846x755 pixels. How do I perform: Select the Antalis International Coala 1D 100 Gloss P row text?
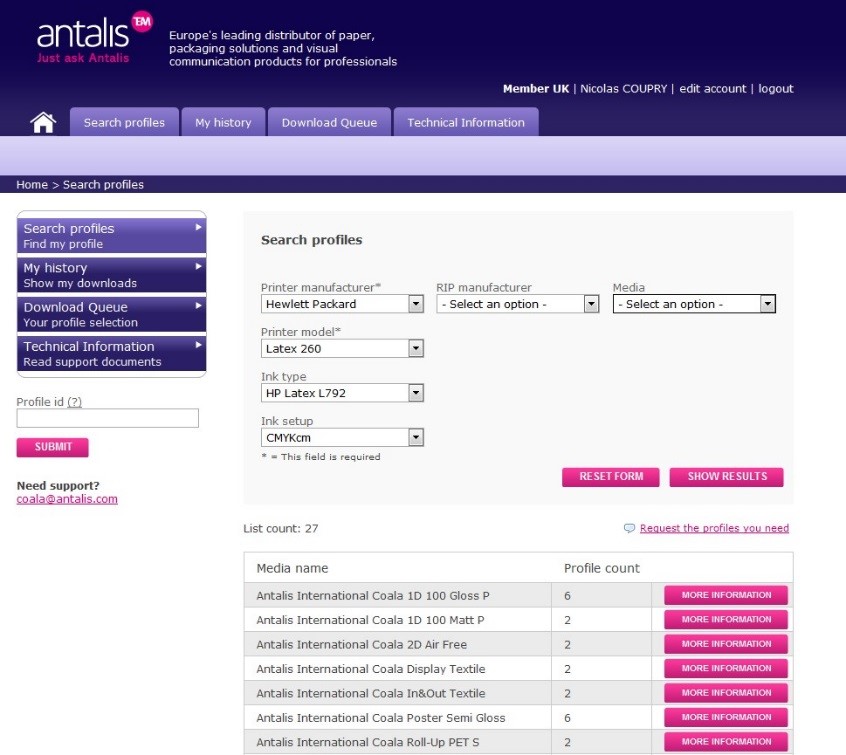click(373, 596)
